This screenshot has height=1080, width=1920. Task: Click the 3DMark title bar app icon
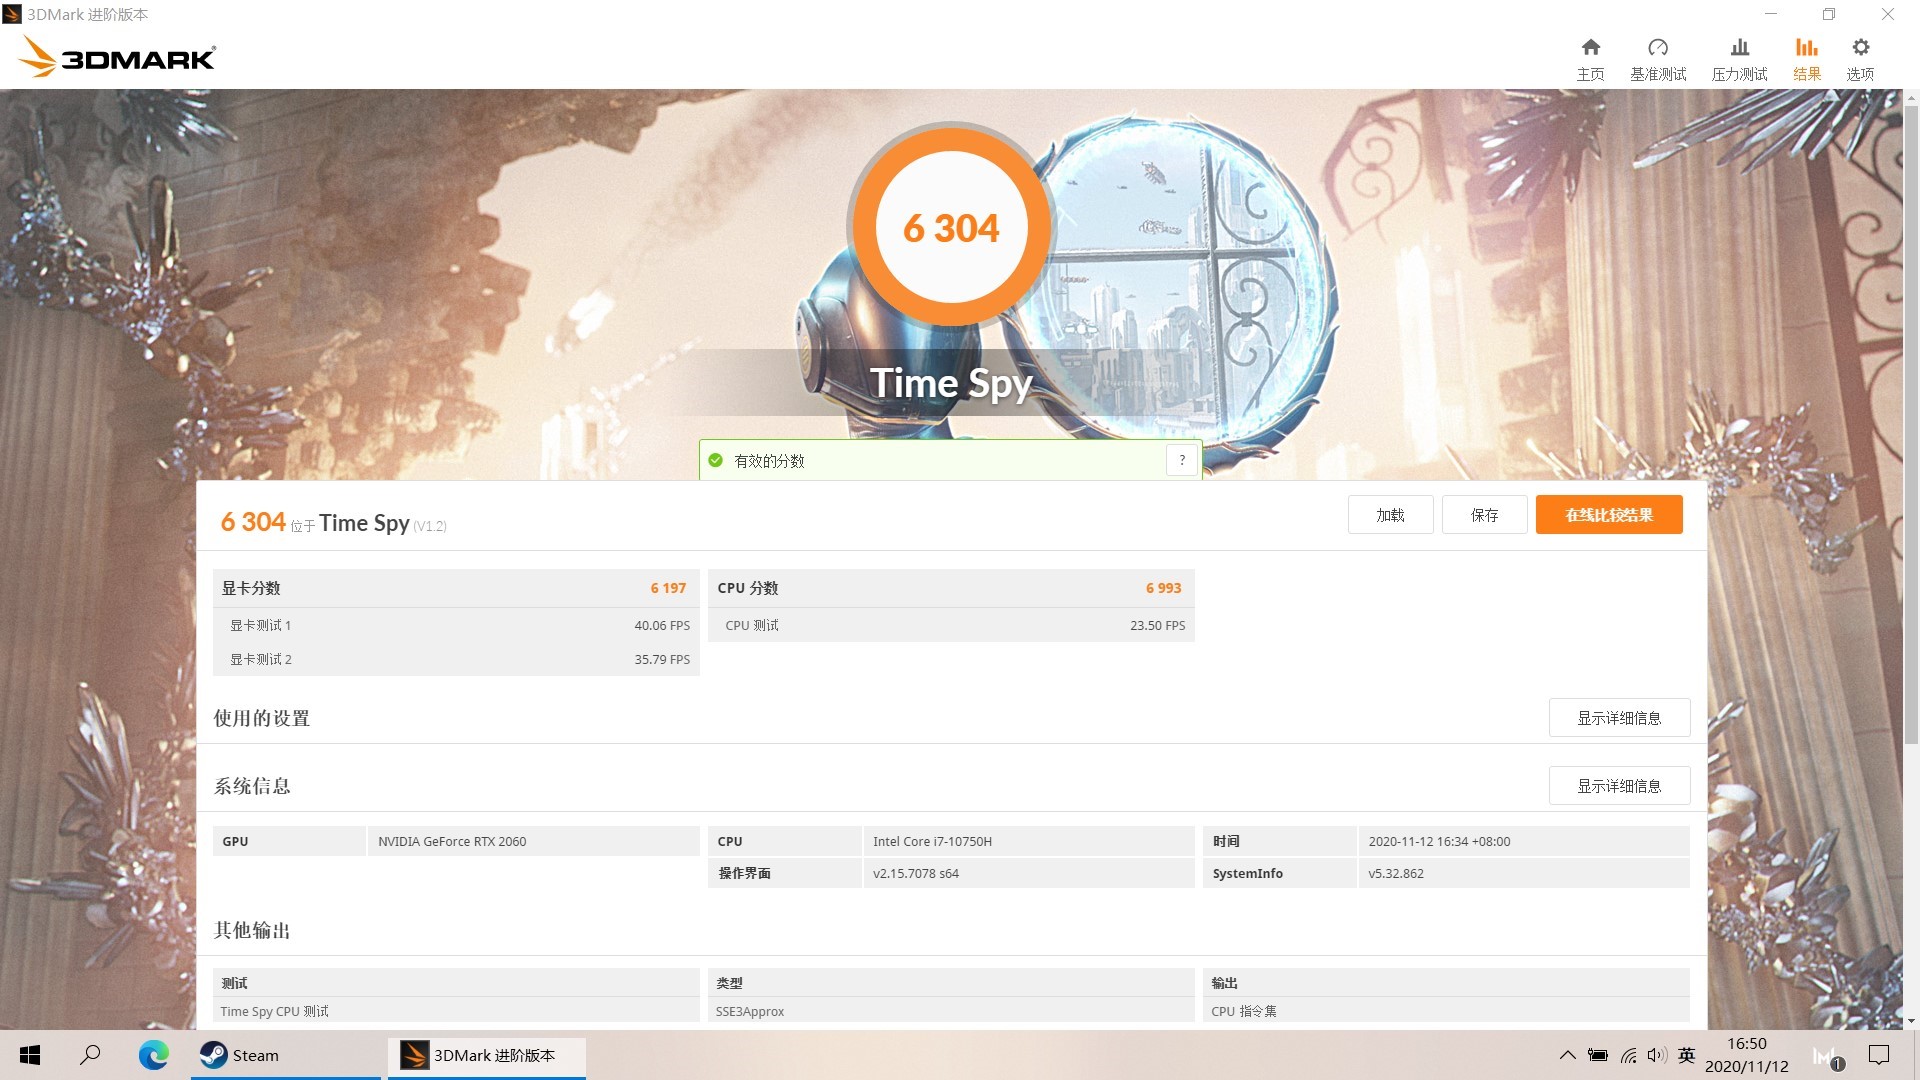[x=12, y=14]
